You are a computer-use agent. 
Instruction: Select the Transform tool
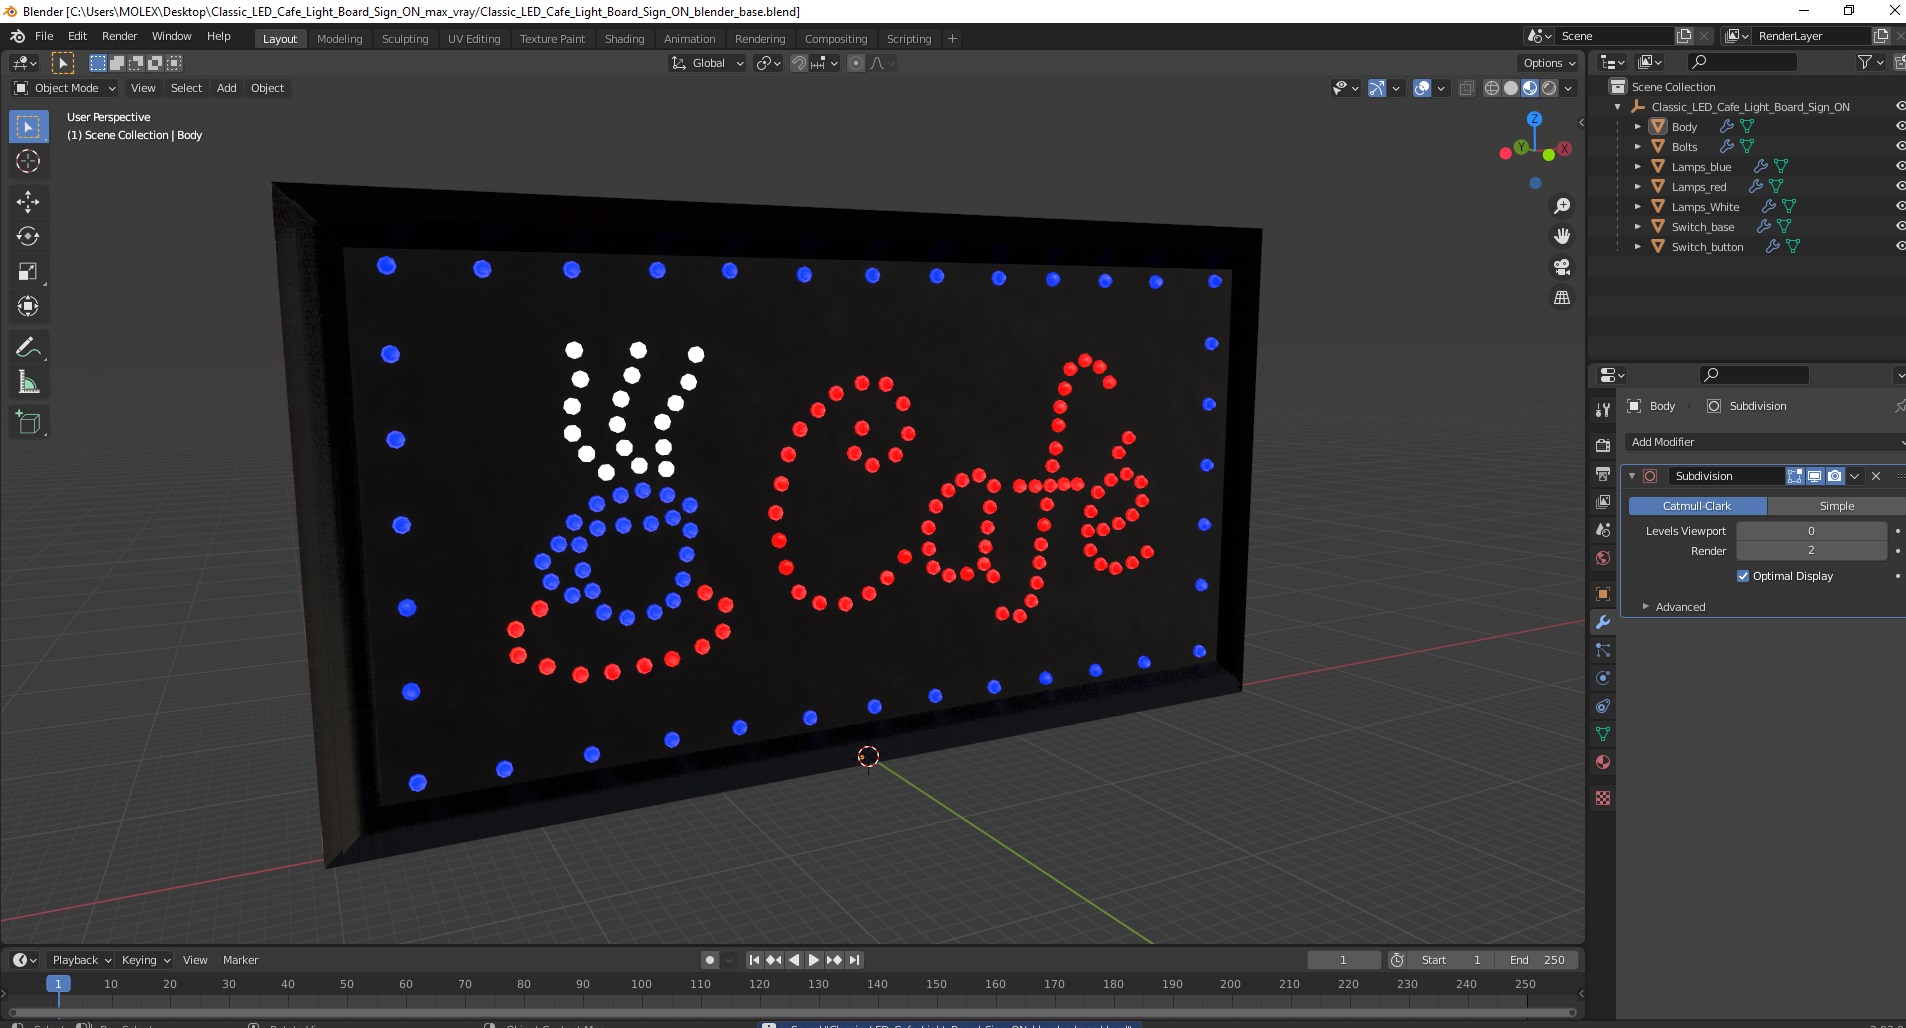(28, 307)
